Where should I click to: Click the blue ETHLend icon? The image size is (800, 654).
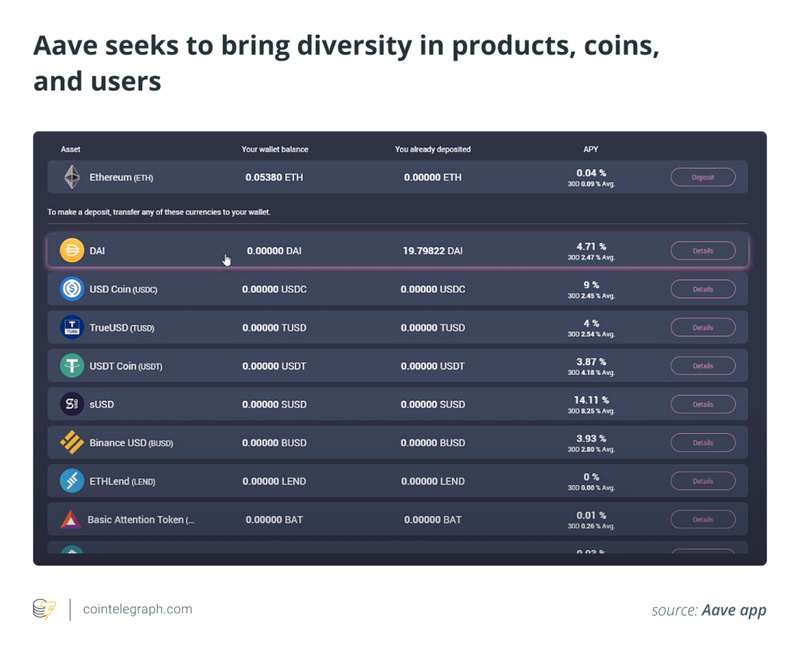tap(71, 481)
